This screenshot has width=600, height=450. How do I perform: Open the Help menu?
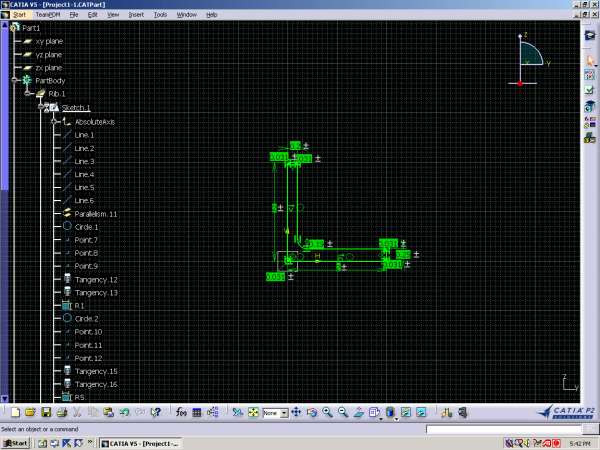pos(212,15)
